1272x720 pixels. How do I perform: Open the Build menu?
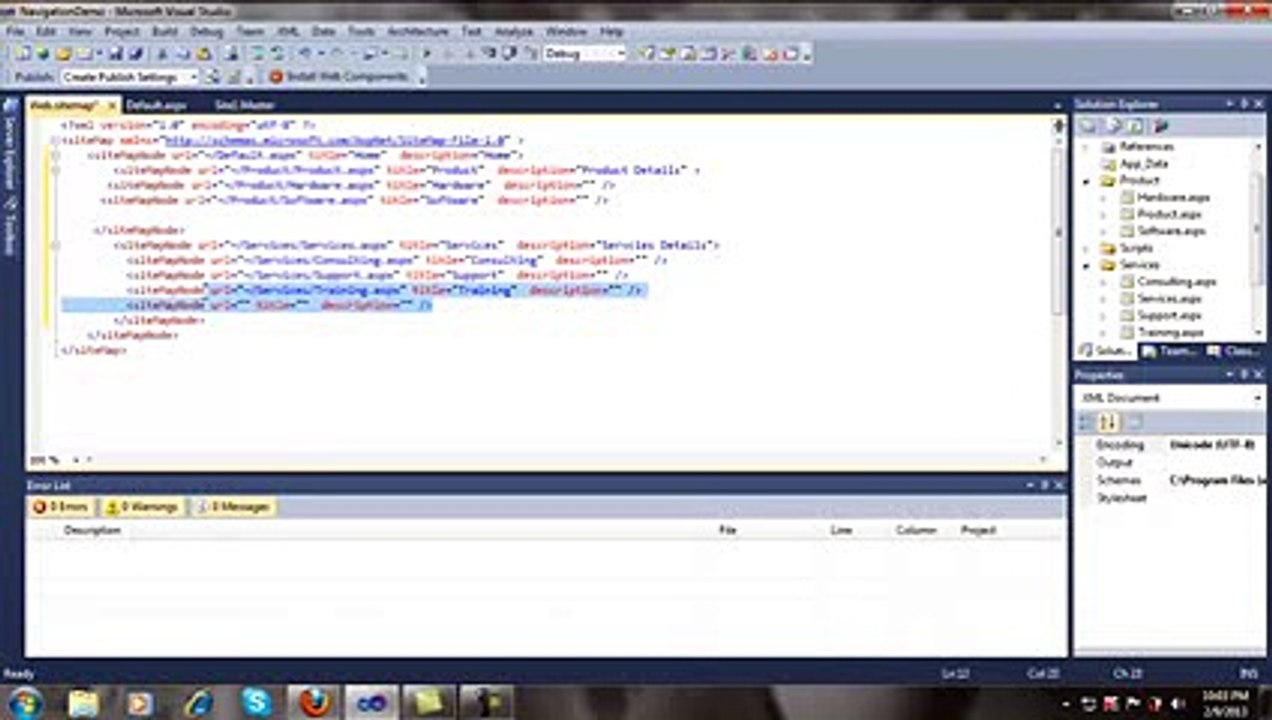tap(165, 32)
